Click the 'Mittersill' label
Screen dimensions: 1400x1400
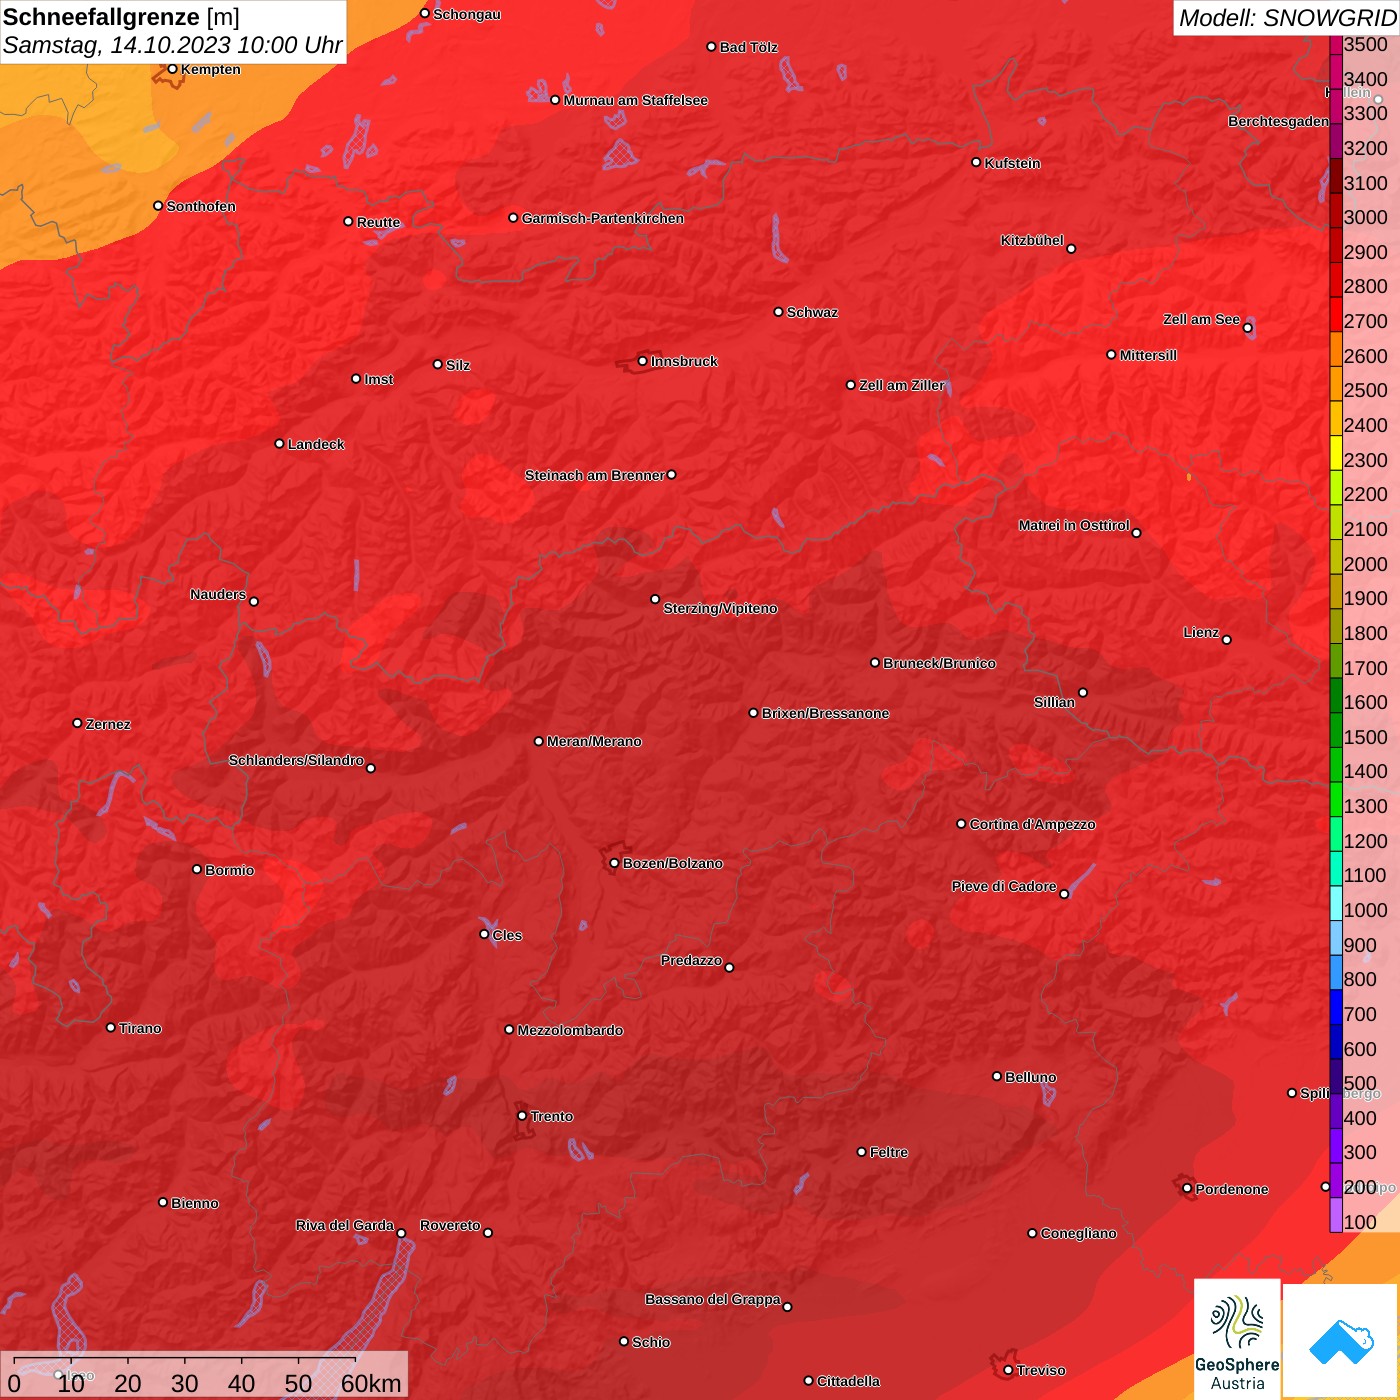click(x=1148, y=355)
